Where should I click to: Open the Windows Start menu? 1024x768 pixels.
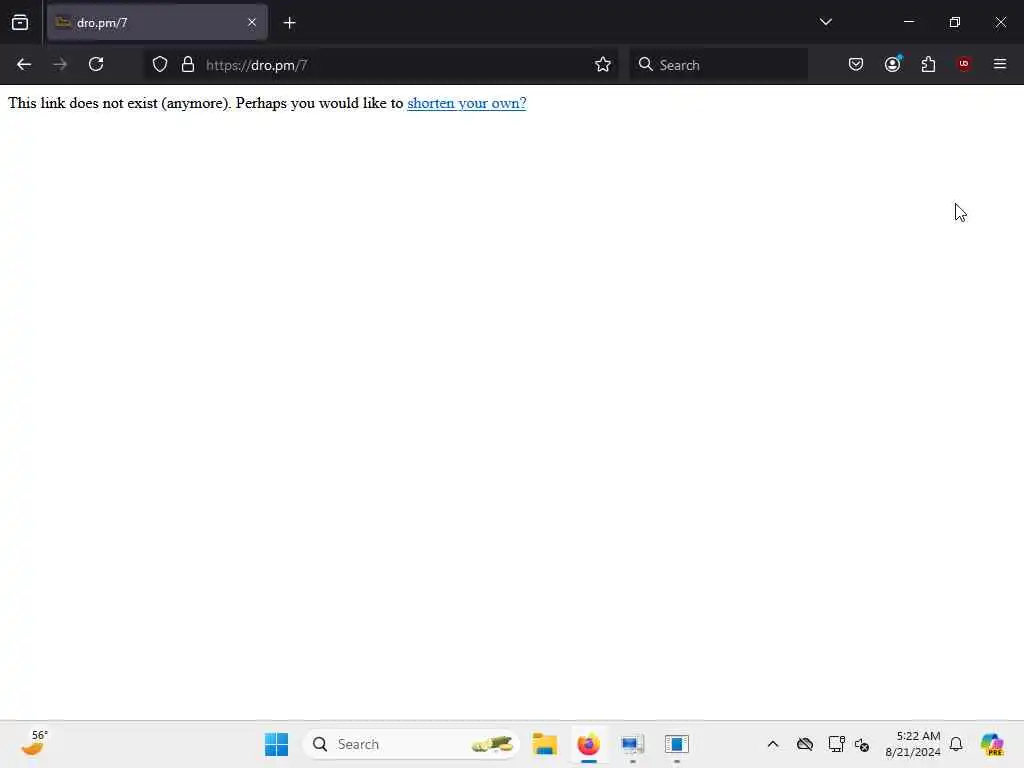276,744
